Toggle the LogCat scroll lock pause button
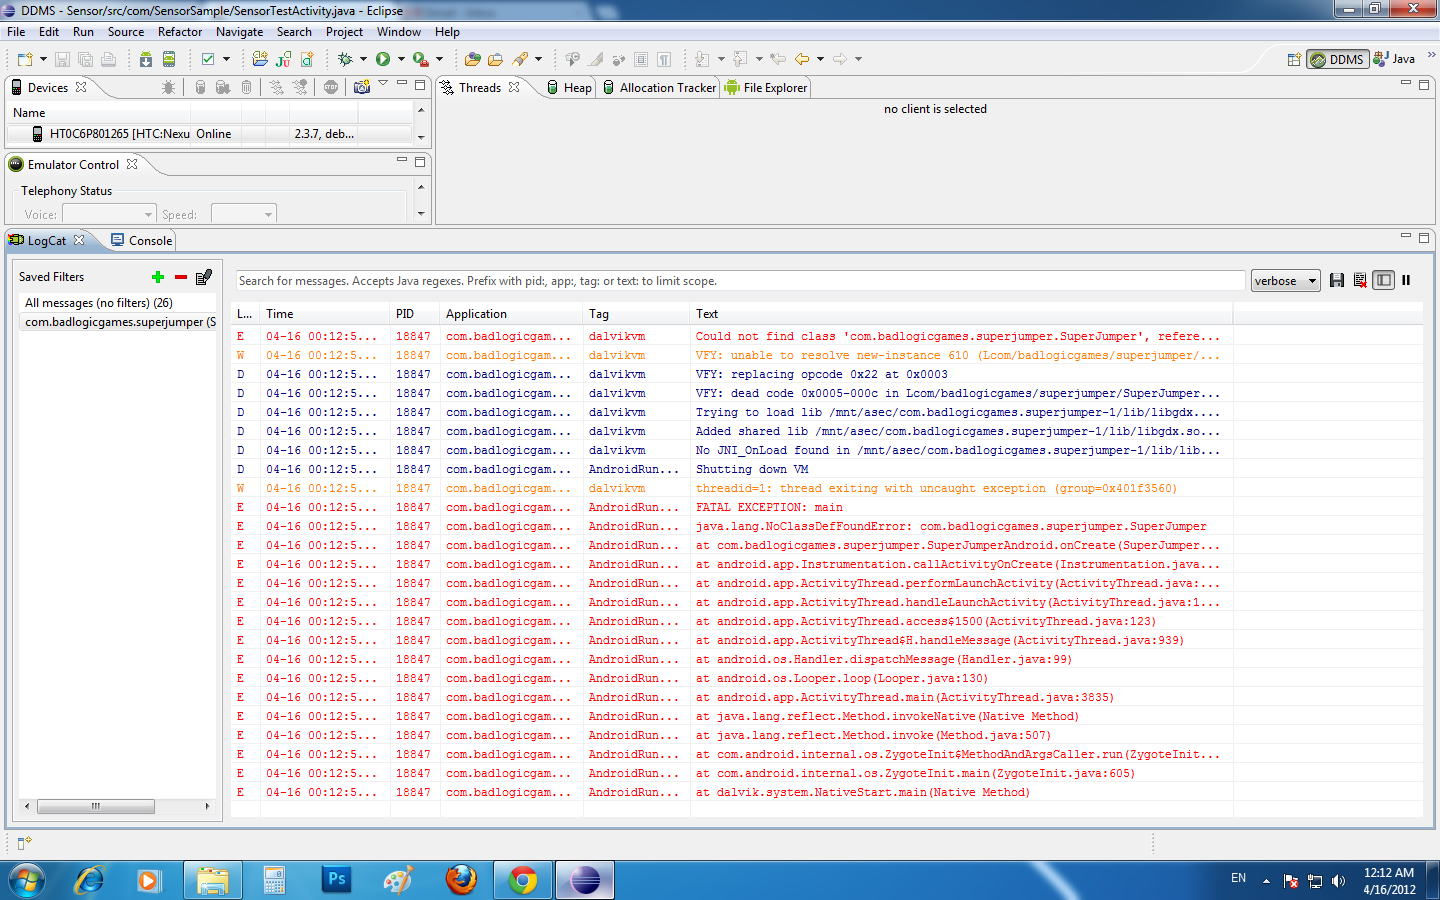The width and height of the screenshot is (1440, 900). (x=1406, y=280)
